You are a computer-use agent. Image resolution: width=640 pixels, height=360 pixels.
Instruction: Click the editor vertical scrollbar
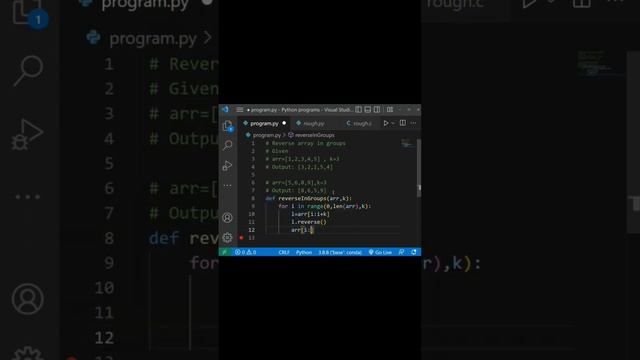coord(419,169)
